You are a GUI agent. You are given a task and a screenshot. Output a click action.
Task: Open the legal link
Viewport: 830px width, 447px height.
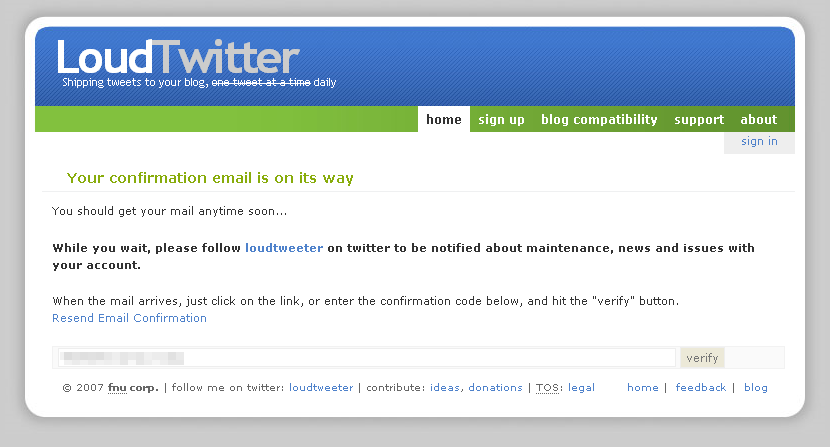pos(581,388)
